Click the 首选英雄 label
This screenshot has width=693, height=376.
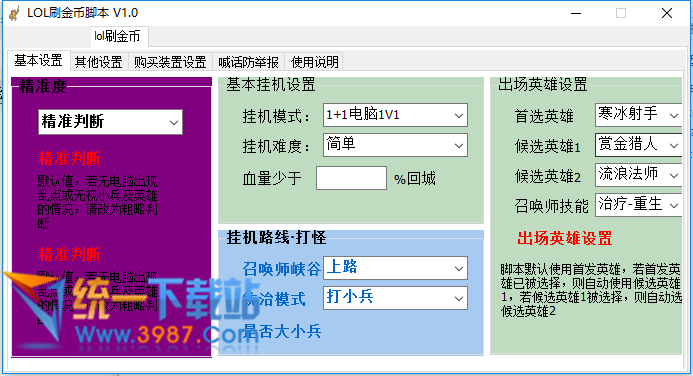tap(544, 117)
